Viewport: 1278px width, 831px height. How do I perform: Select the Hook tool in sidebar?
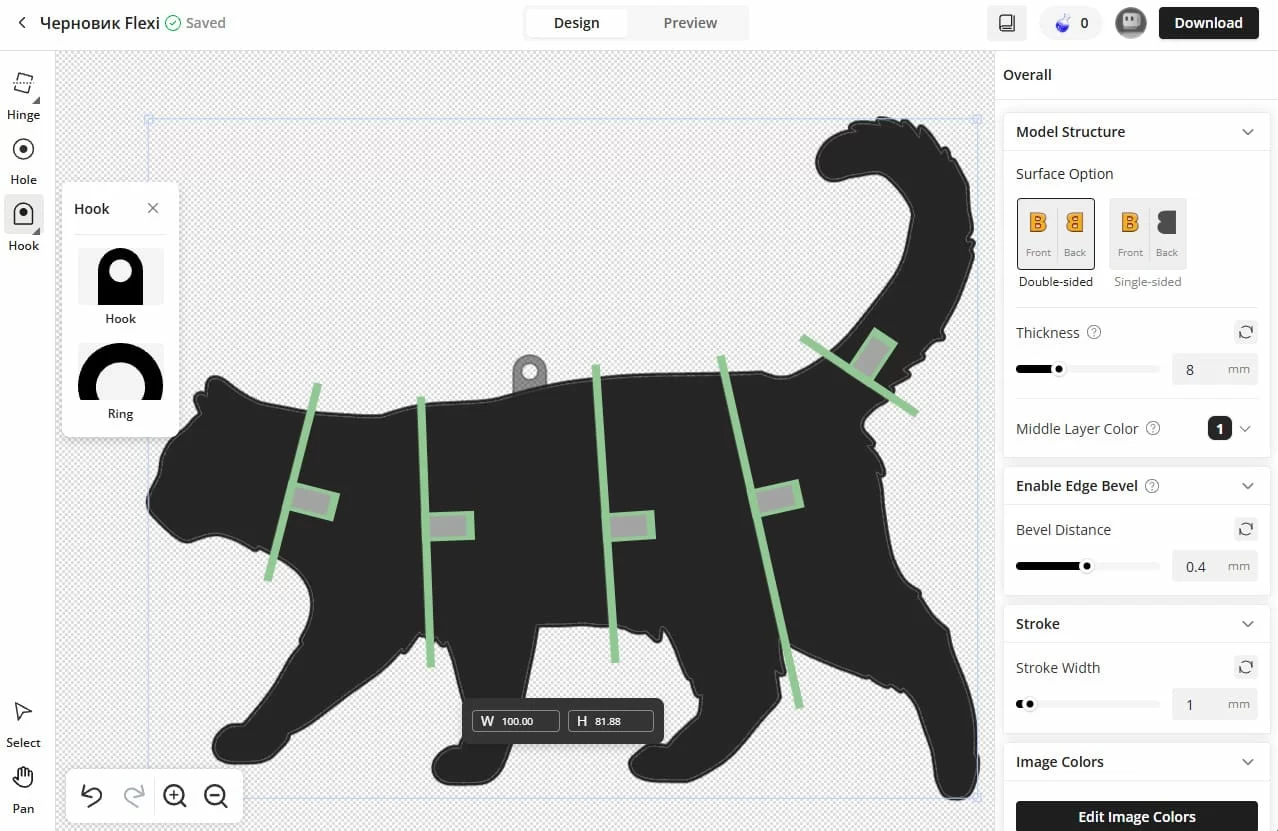(x=23, y=224)
